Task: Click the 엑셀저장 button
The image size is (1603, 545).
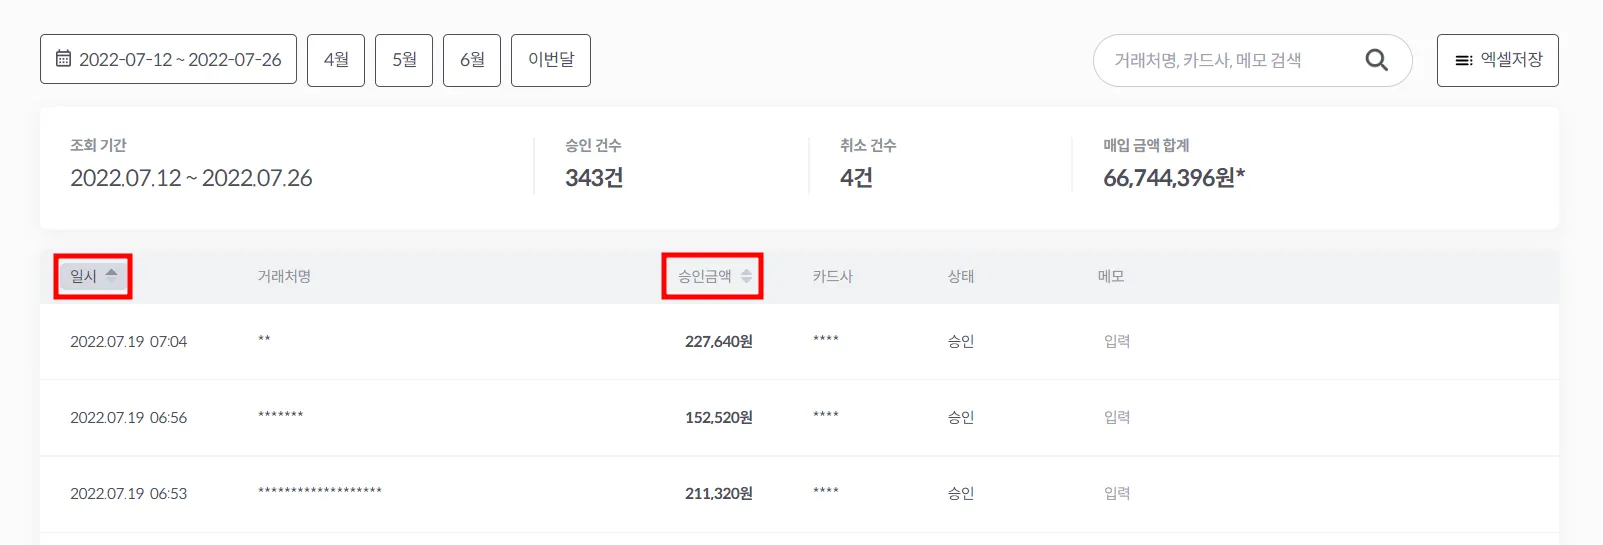Action: tap(1497, 60)
